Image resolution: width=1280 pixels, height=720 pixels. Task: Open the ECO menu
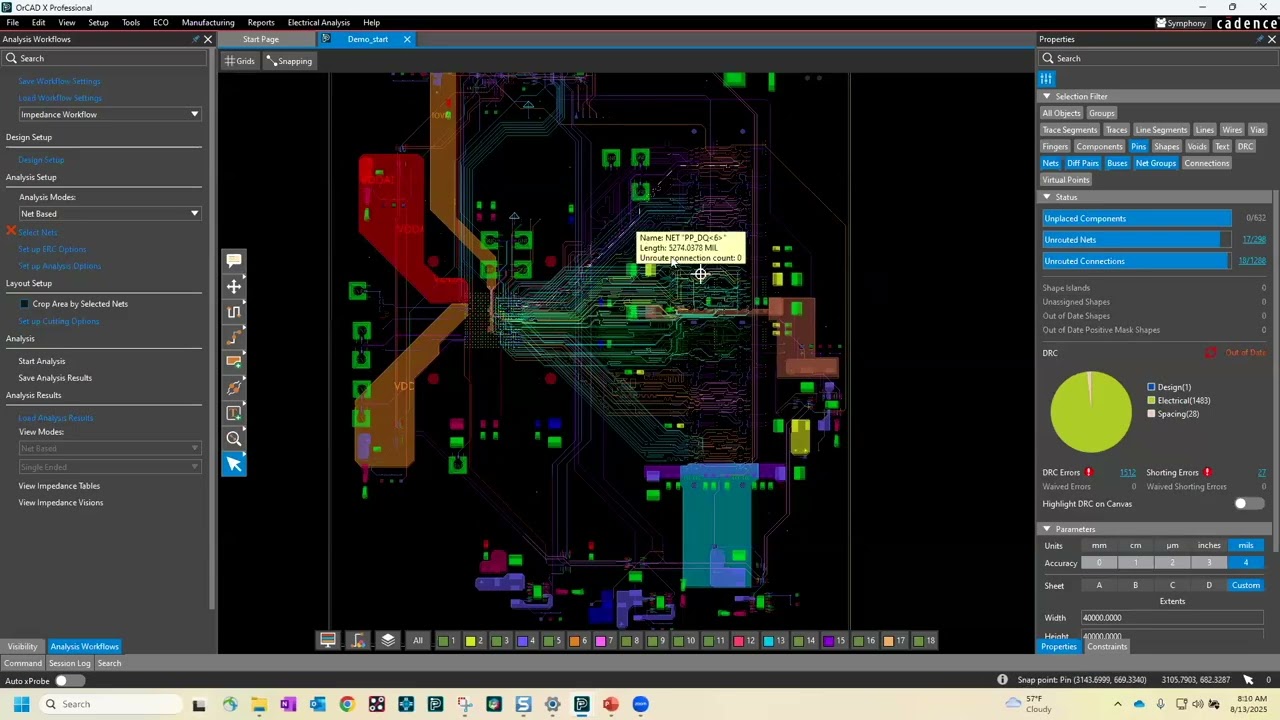pyautogui.click(x=160, y=22)
